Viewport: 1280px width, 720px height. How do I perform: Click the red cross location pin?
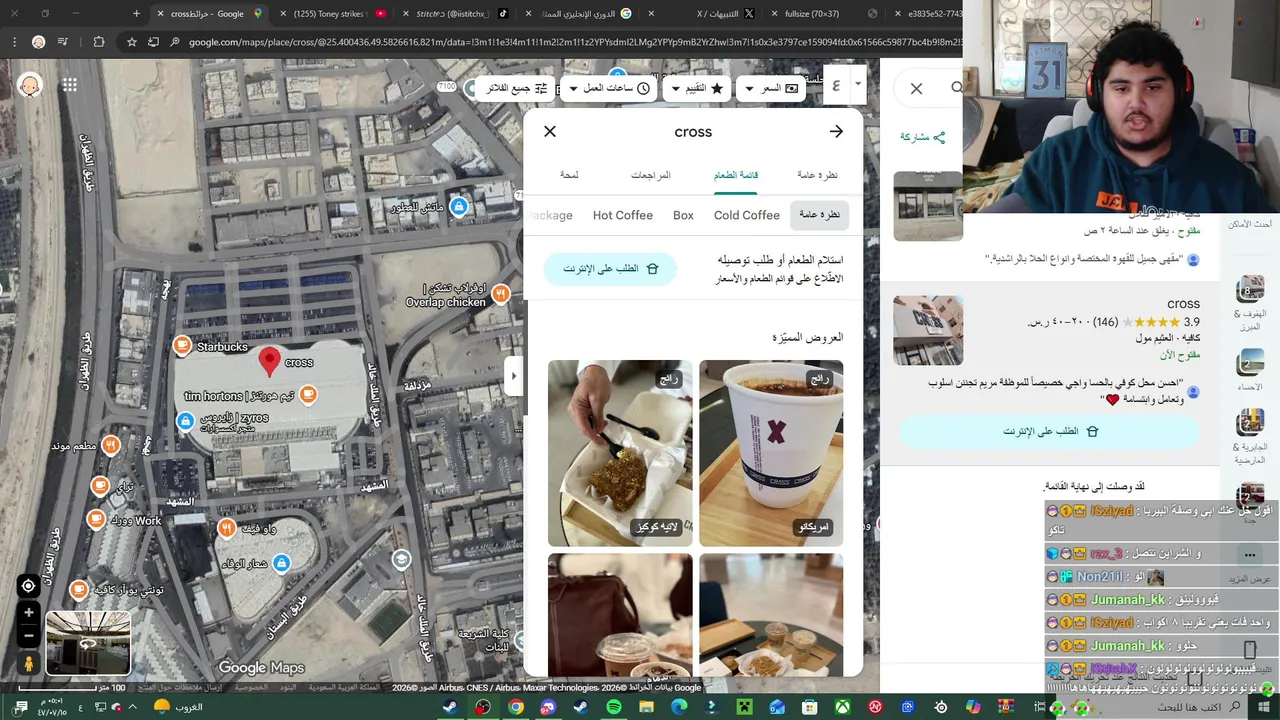[x=269, y=362]
